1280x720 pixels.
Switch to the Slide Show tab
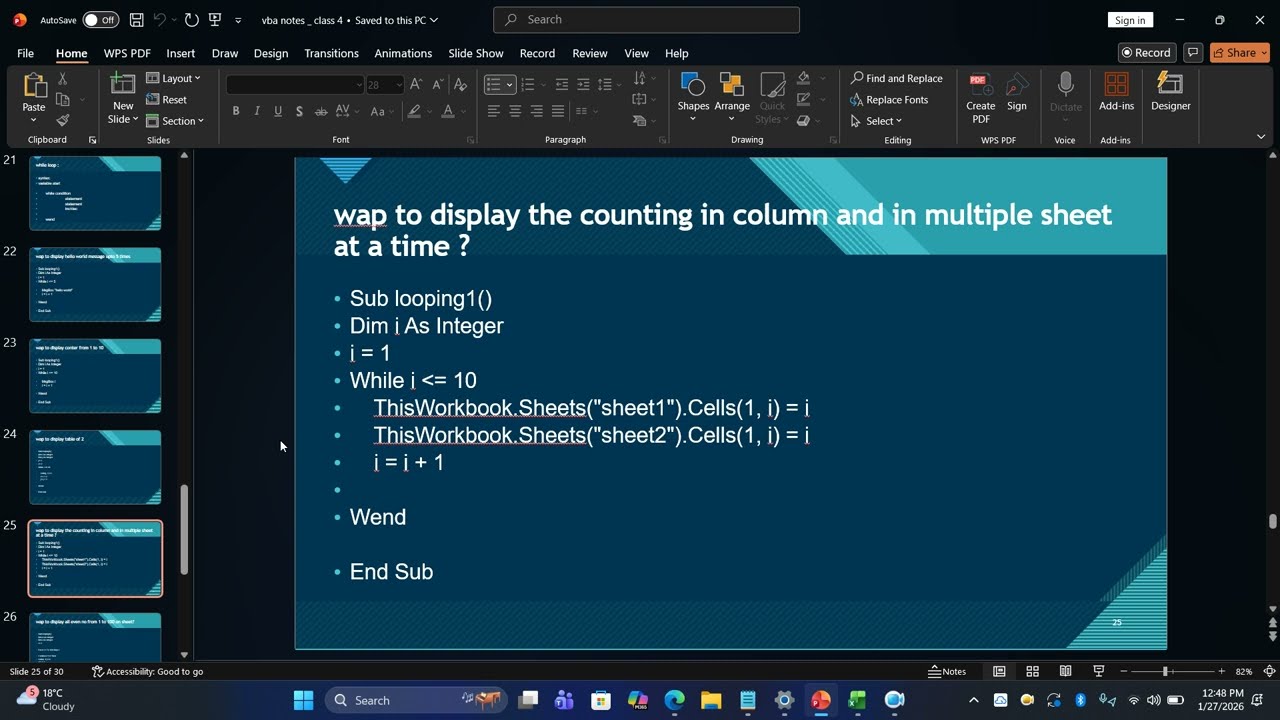(476, 53)
